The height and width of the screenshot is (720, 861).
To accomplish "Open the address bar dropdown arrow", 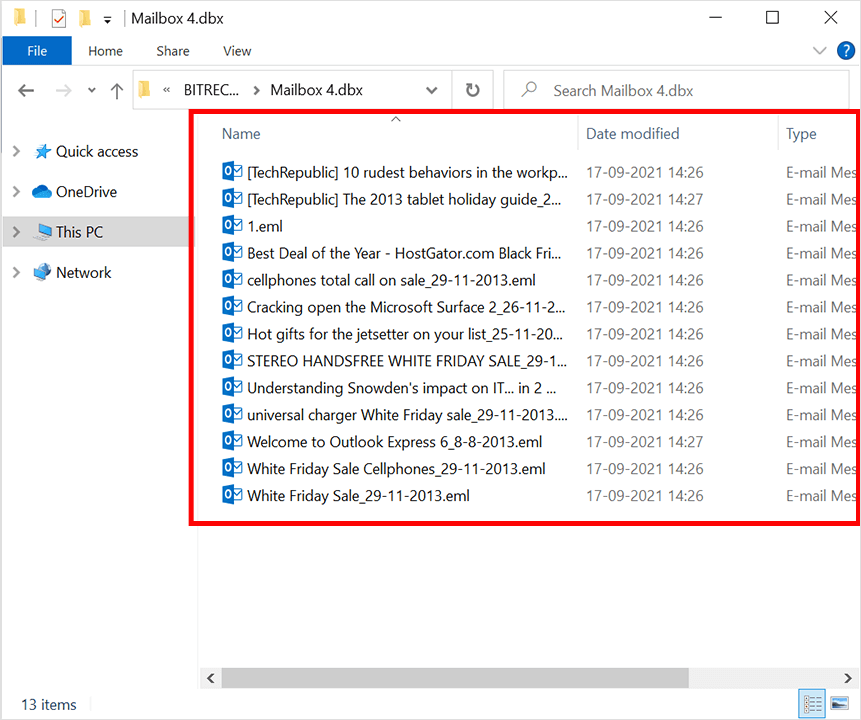I will click(431, 89).
